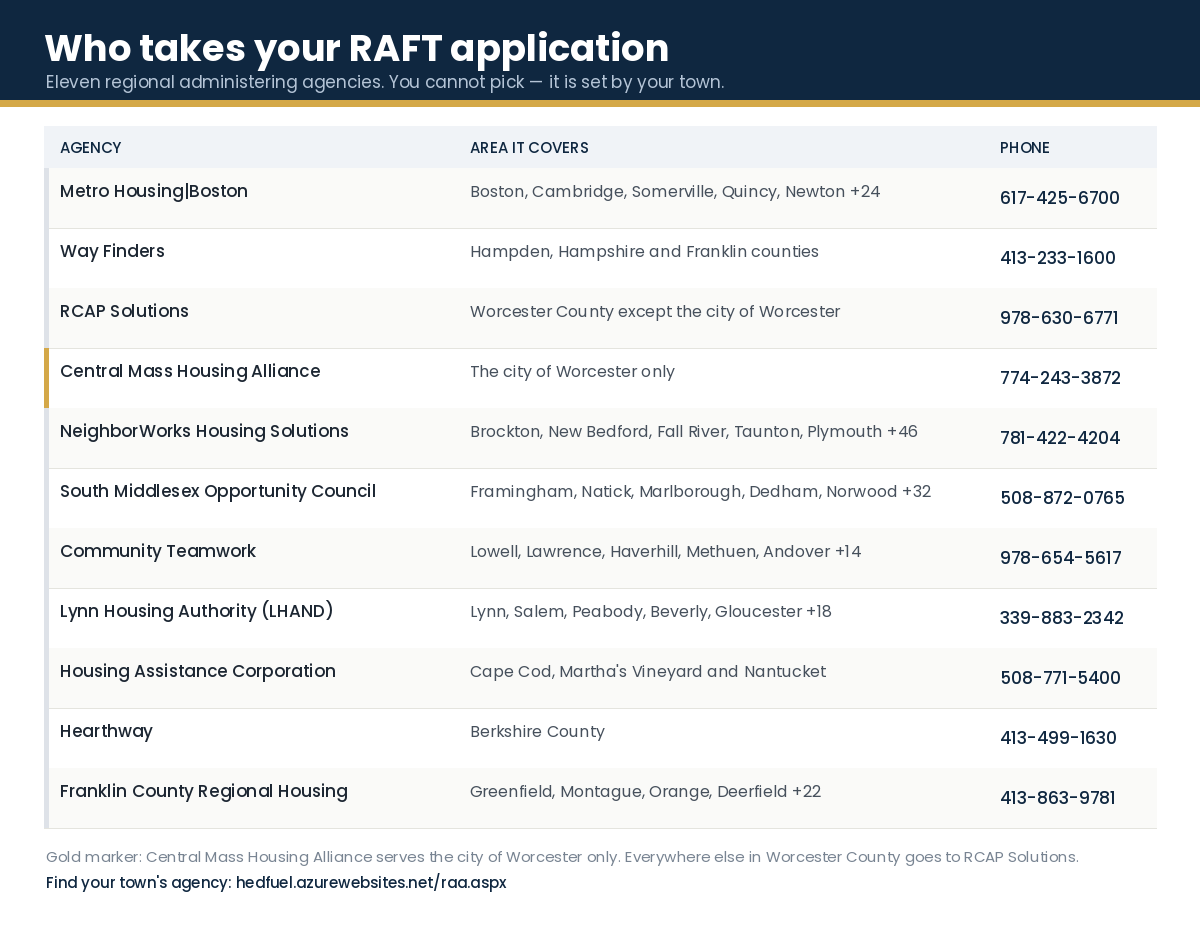Screen dimensions: 1200x930
Task: Click Lynn, Salem, Peabody coverage area
Action: (x=651, y=611)
